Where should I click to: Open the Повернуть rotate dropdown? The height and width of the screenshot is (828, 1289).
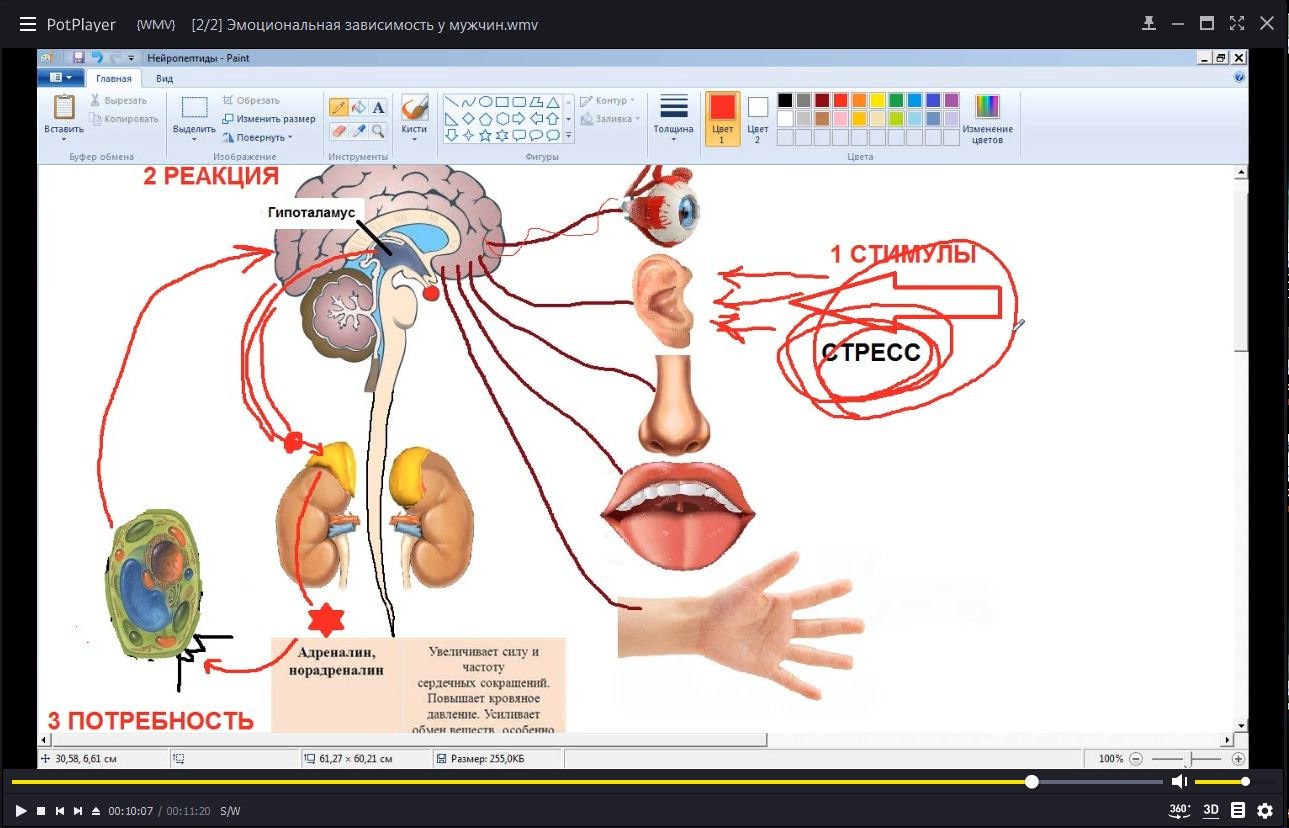258,137
